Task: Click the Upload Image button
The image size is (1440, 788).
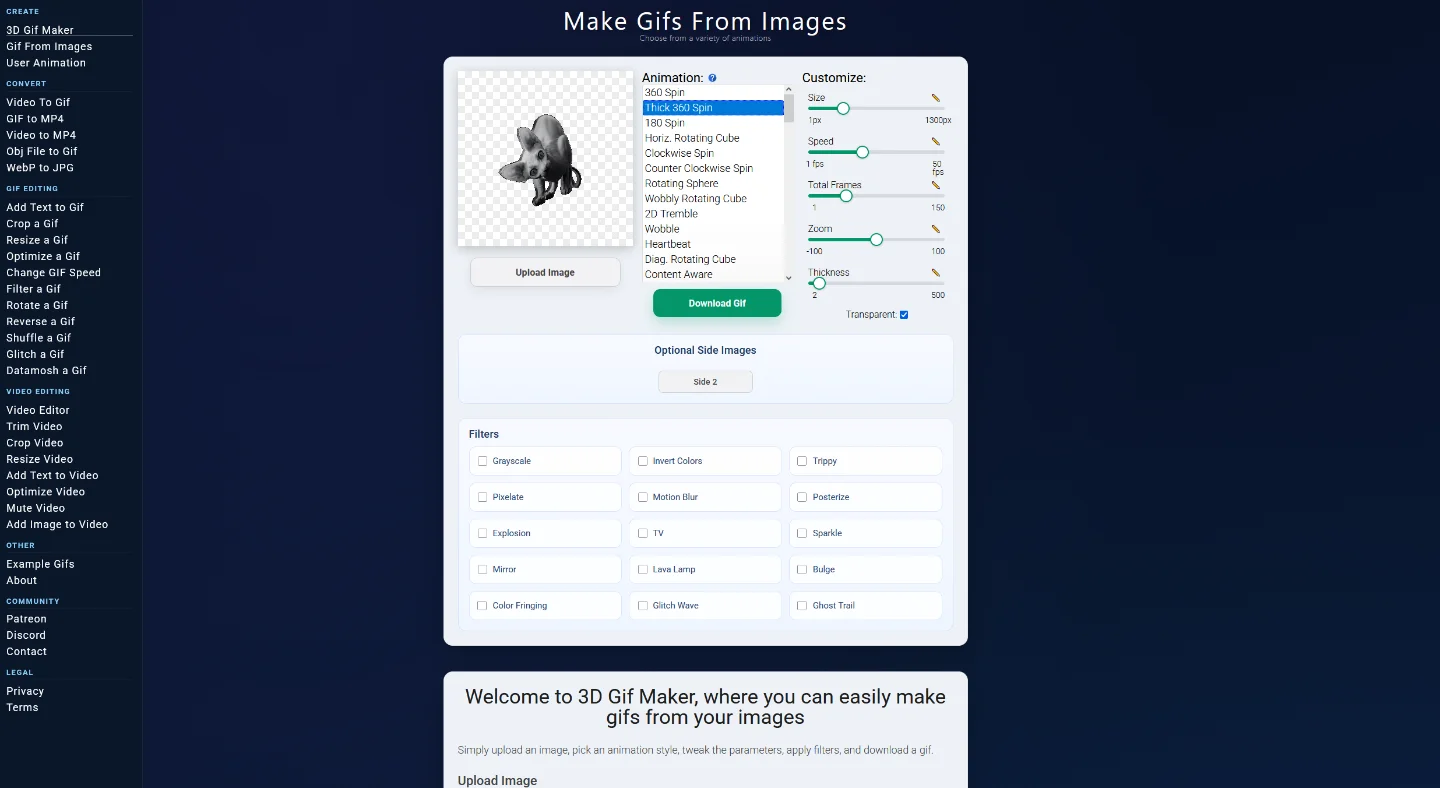Action: point(545,272)
